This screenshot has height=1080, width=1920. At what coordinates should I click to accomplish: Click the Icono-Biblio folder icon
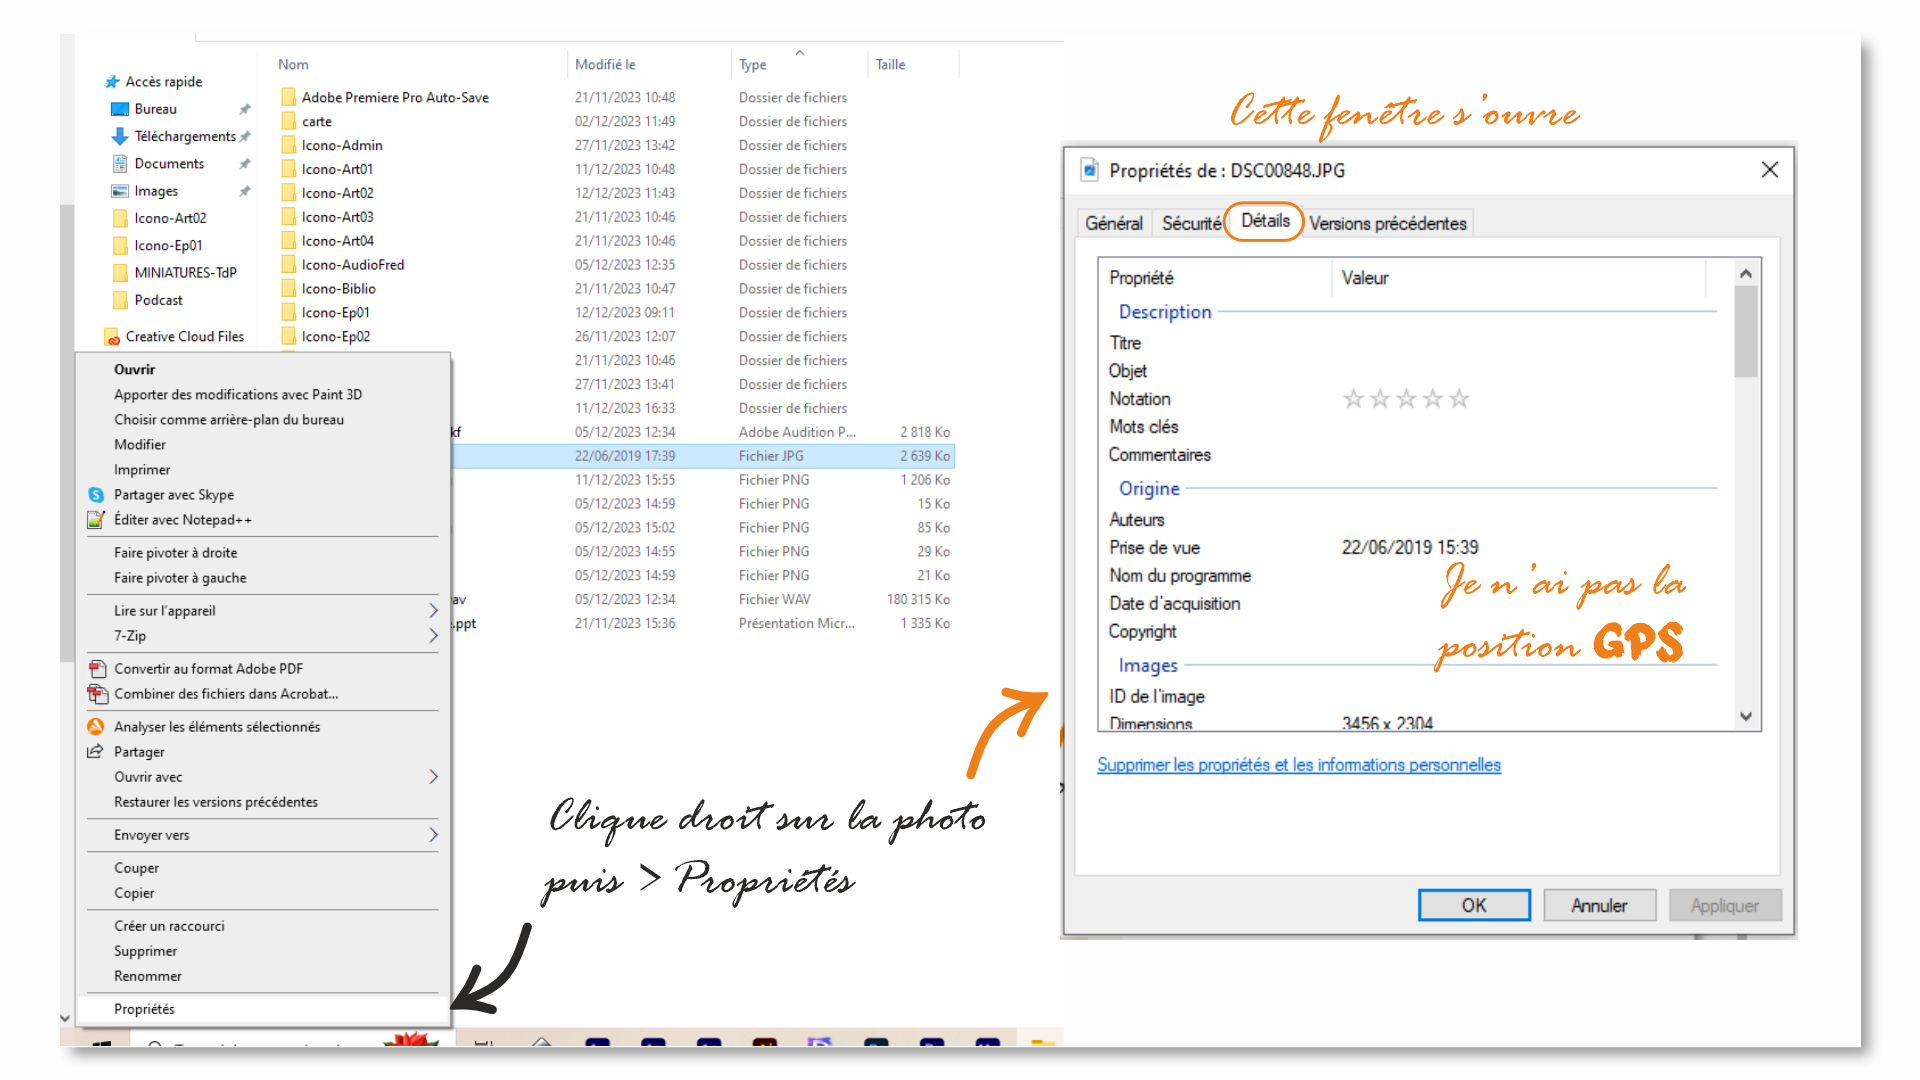pyautogui.click(x=289, y=289)
